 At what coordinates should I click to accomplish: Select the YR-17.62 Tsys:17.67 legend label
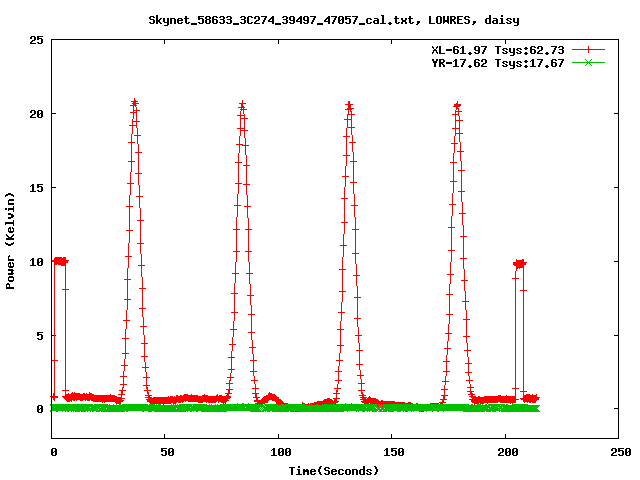pyautogui.click(x=498, y=63)
